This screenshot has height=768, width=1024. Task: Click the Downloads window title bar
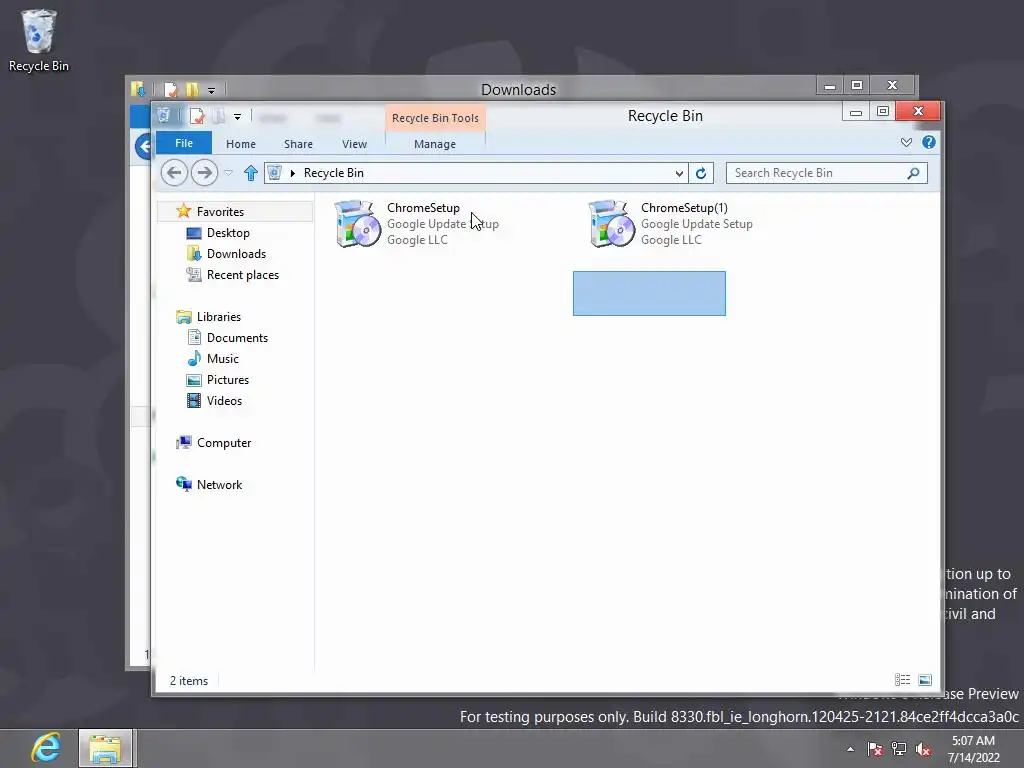519,89
